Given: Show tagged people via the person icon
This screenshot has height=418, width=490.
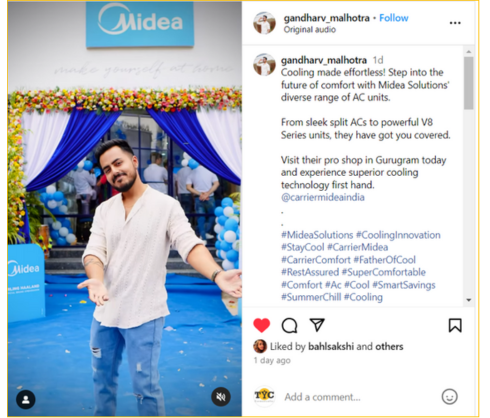Looking at the screenshot, I should click(26, 399).
